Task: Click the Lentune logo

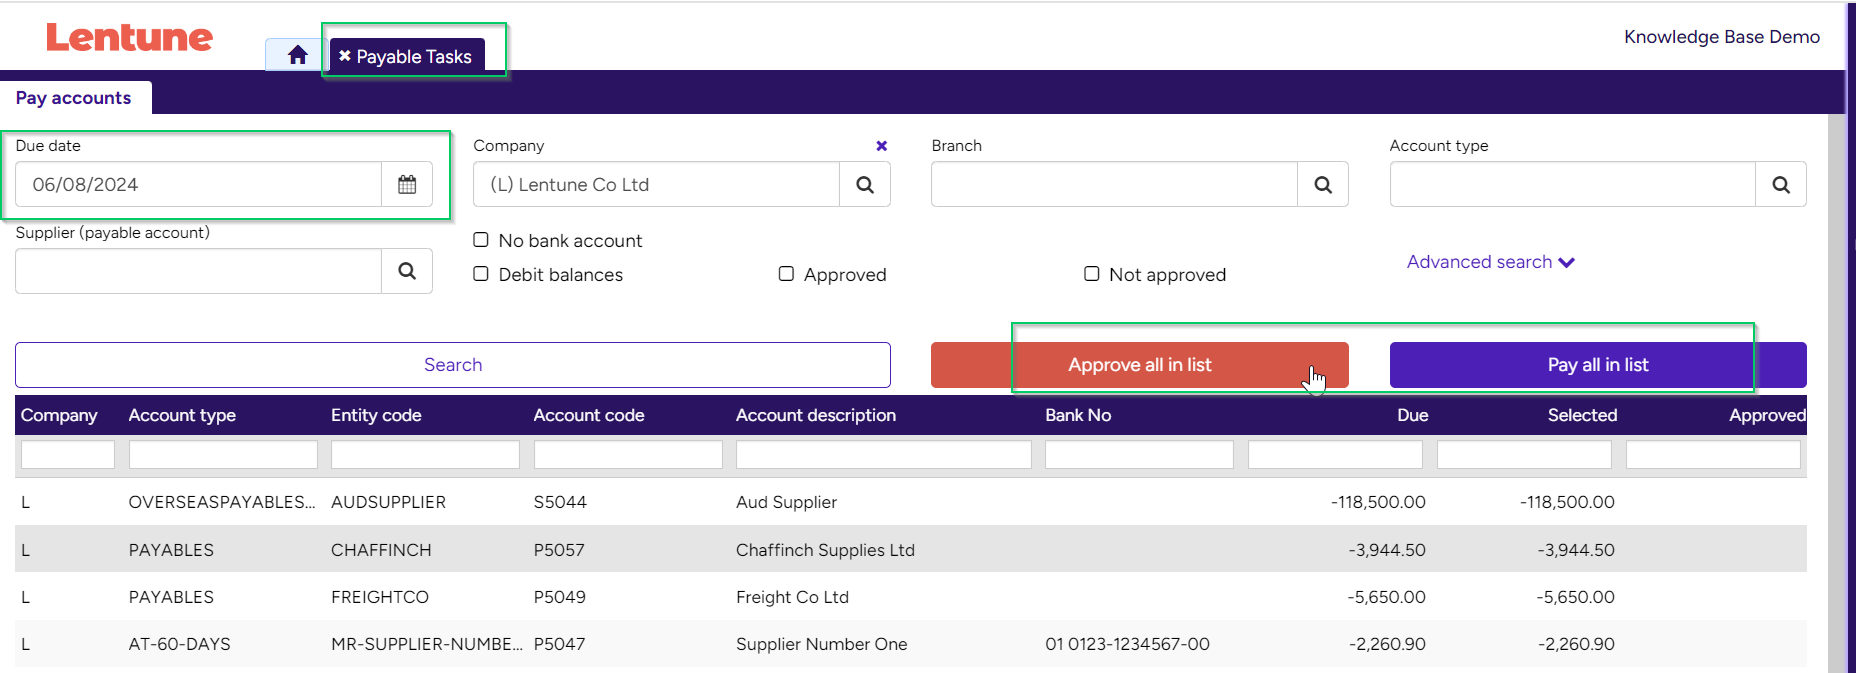Action: coord(129,38)
